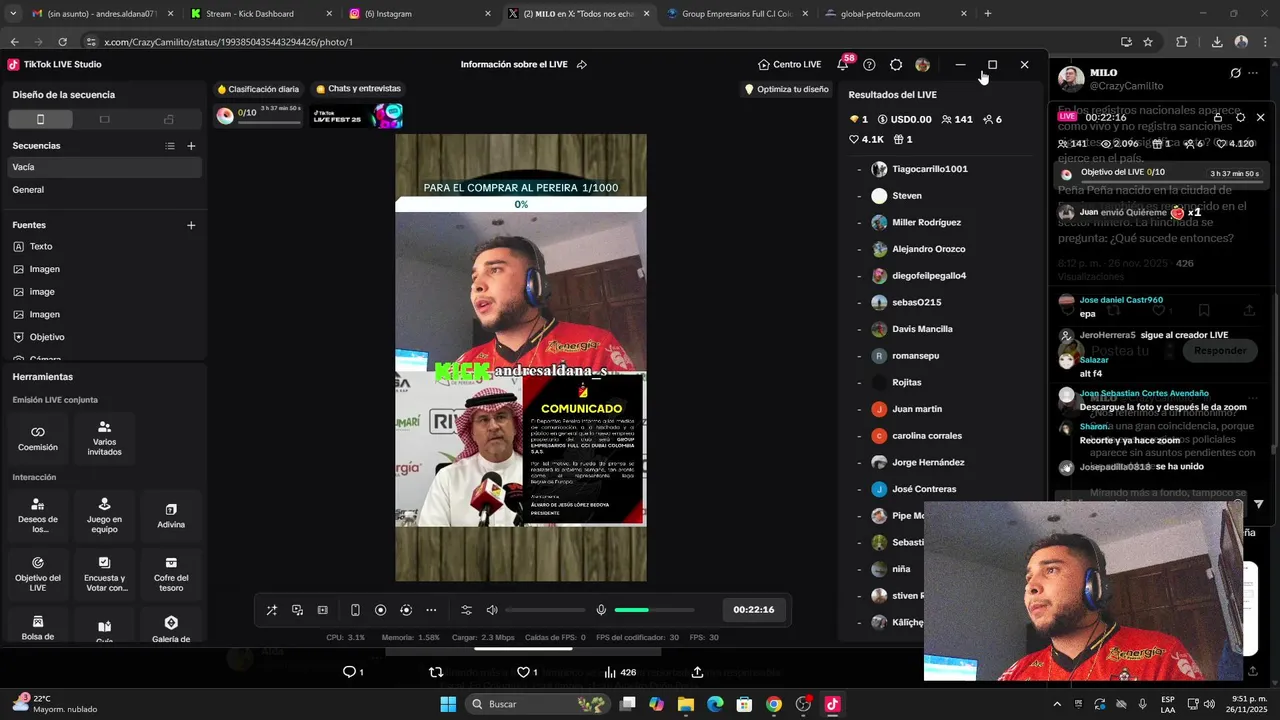Click the dashed-circle replay capture icon

406,610
